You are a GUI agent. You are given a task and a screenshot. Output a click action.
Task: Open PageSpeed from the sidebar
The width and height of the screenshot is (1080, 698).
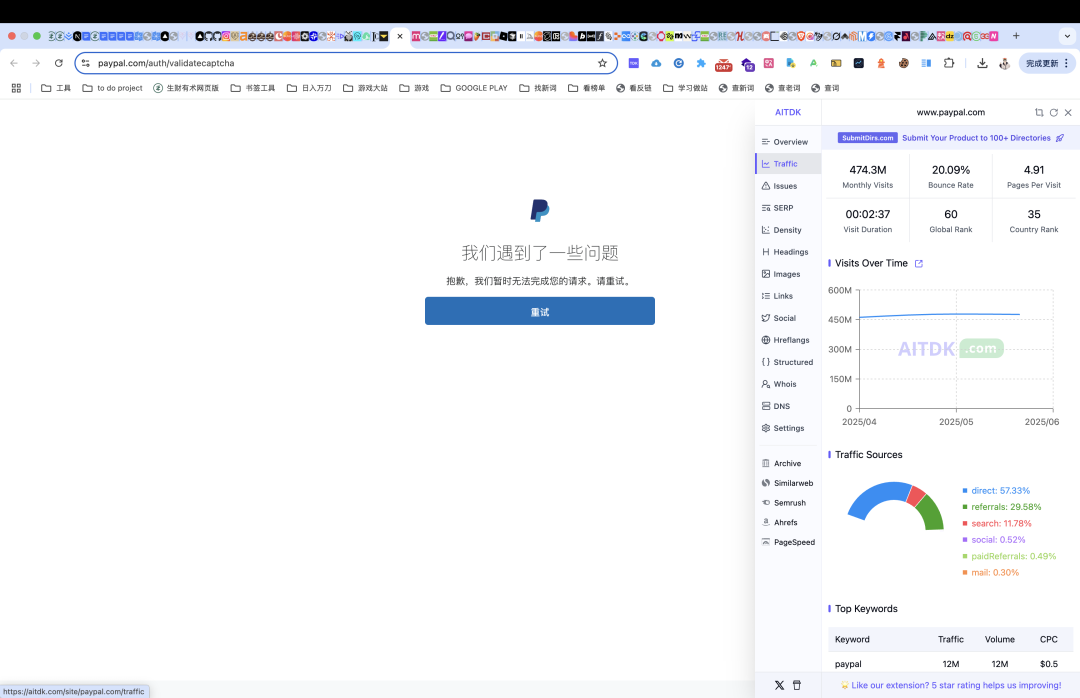click(788, 542)
